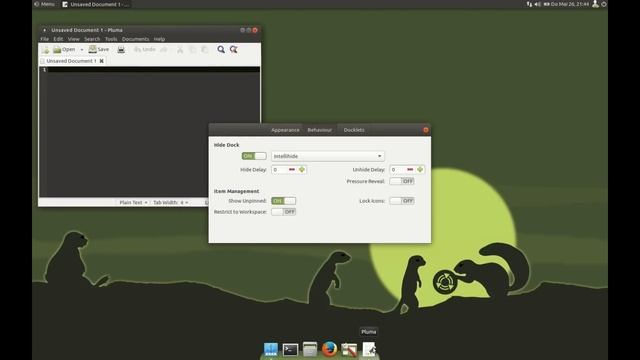
Task: Close the Unsaved Document 1 tab
Action: pyautogui.click(x=102, y=61)
